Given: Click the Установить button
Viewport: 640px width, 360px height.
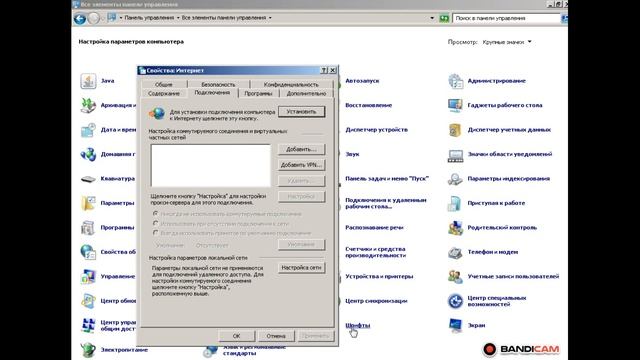Looking at the screenshot, I should point(302,112).
